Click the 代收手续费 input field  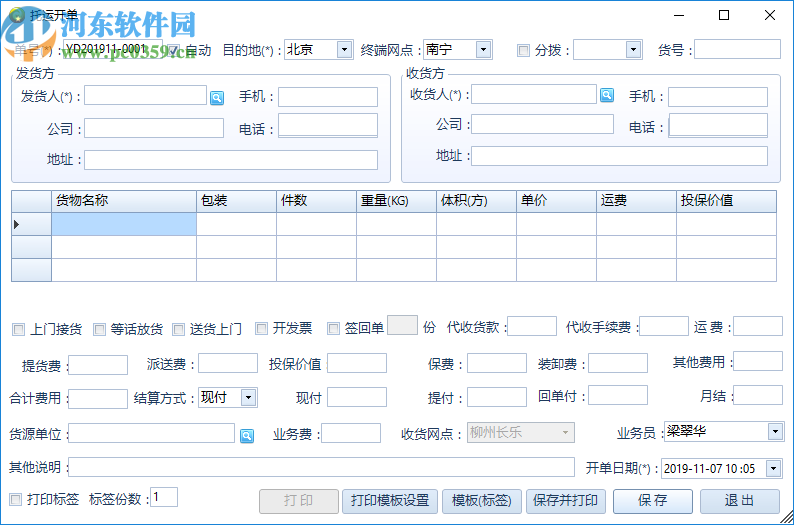[664, 326]
